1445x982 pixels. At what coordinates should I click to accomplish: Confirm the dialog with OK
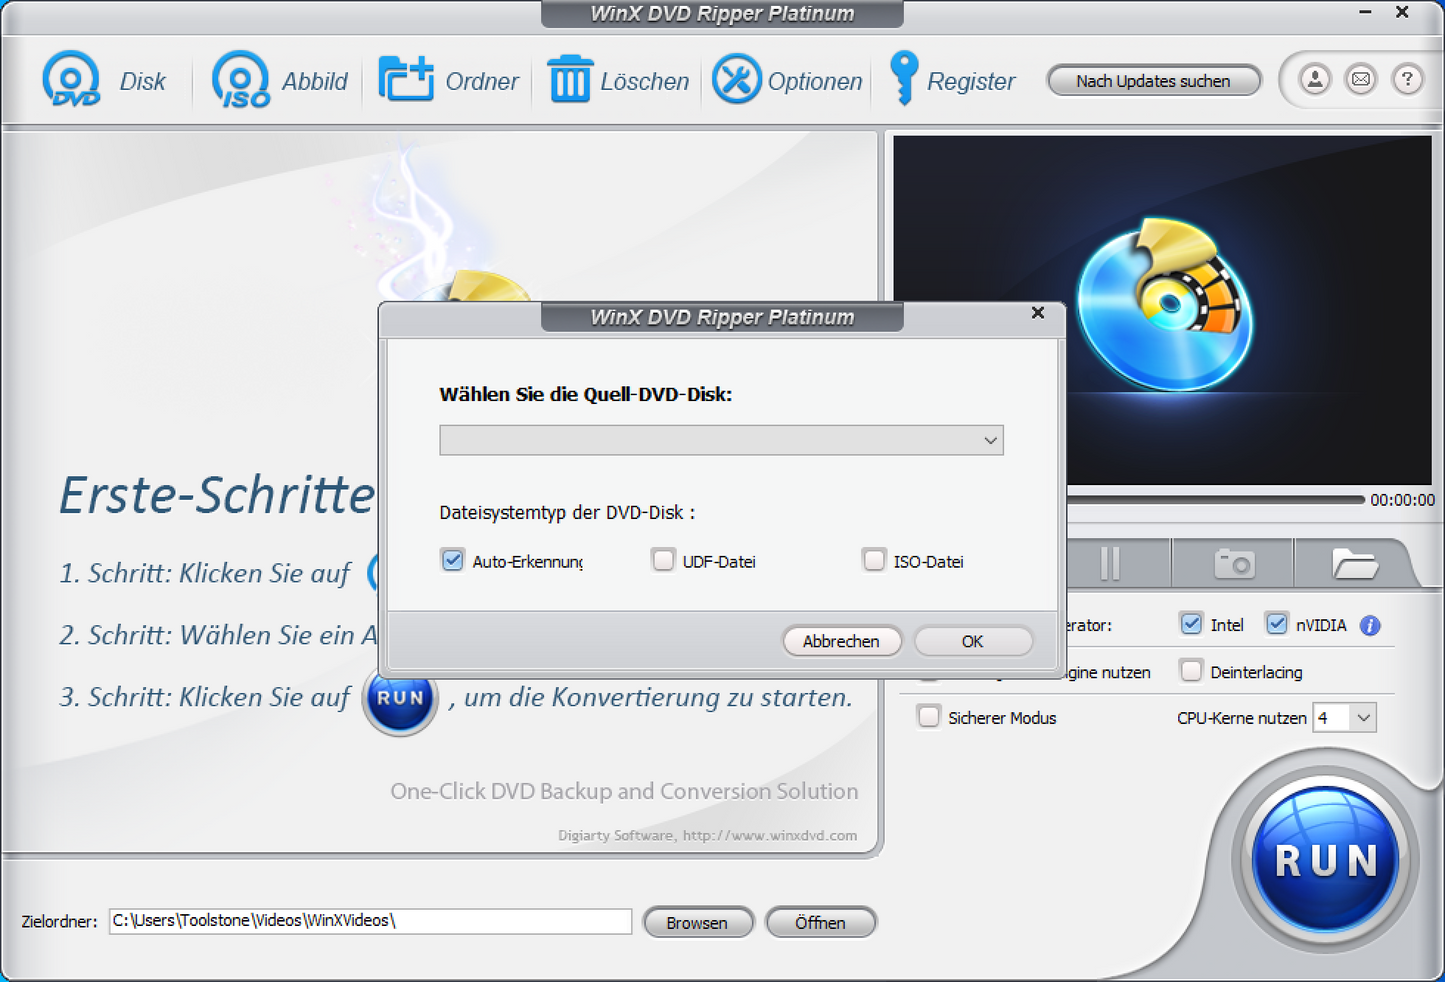(972, 641)
